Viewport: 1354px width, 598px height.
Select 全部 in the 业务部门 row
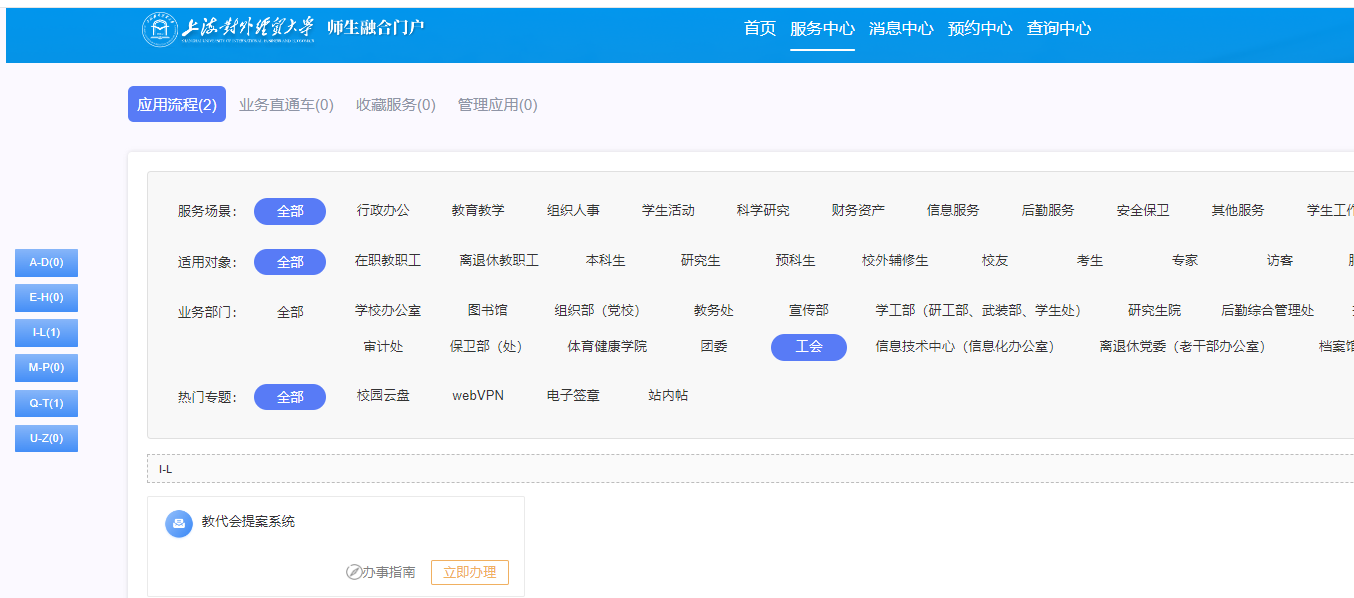pyautogui.click(x=290, y=312)
